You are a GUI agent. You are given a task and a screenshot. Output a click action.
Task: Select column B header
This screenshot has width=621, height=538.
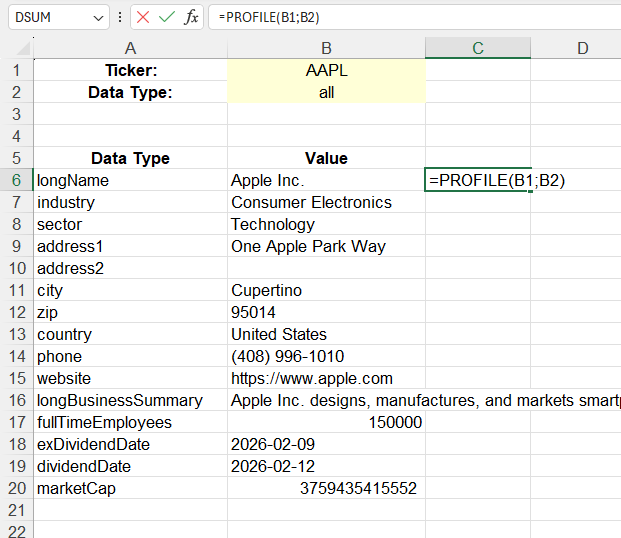326,49
